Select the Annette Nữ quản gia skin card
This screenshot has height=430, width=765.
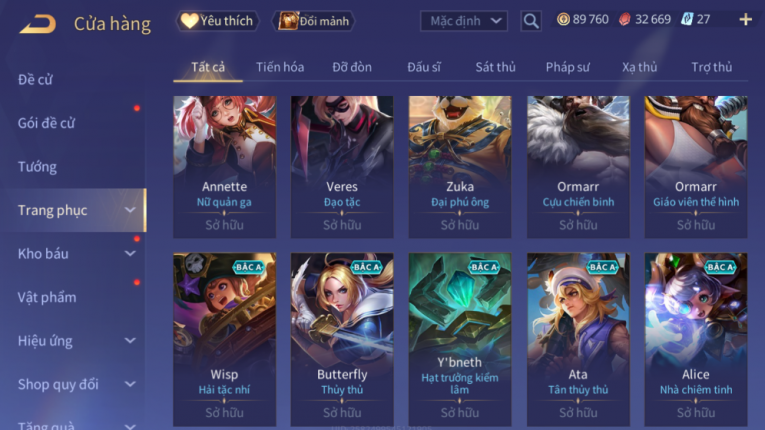pyautogui.click(x=224, y=167)
